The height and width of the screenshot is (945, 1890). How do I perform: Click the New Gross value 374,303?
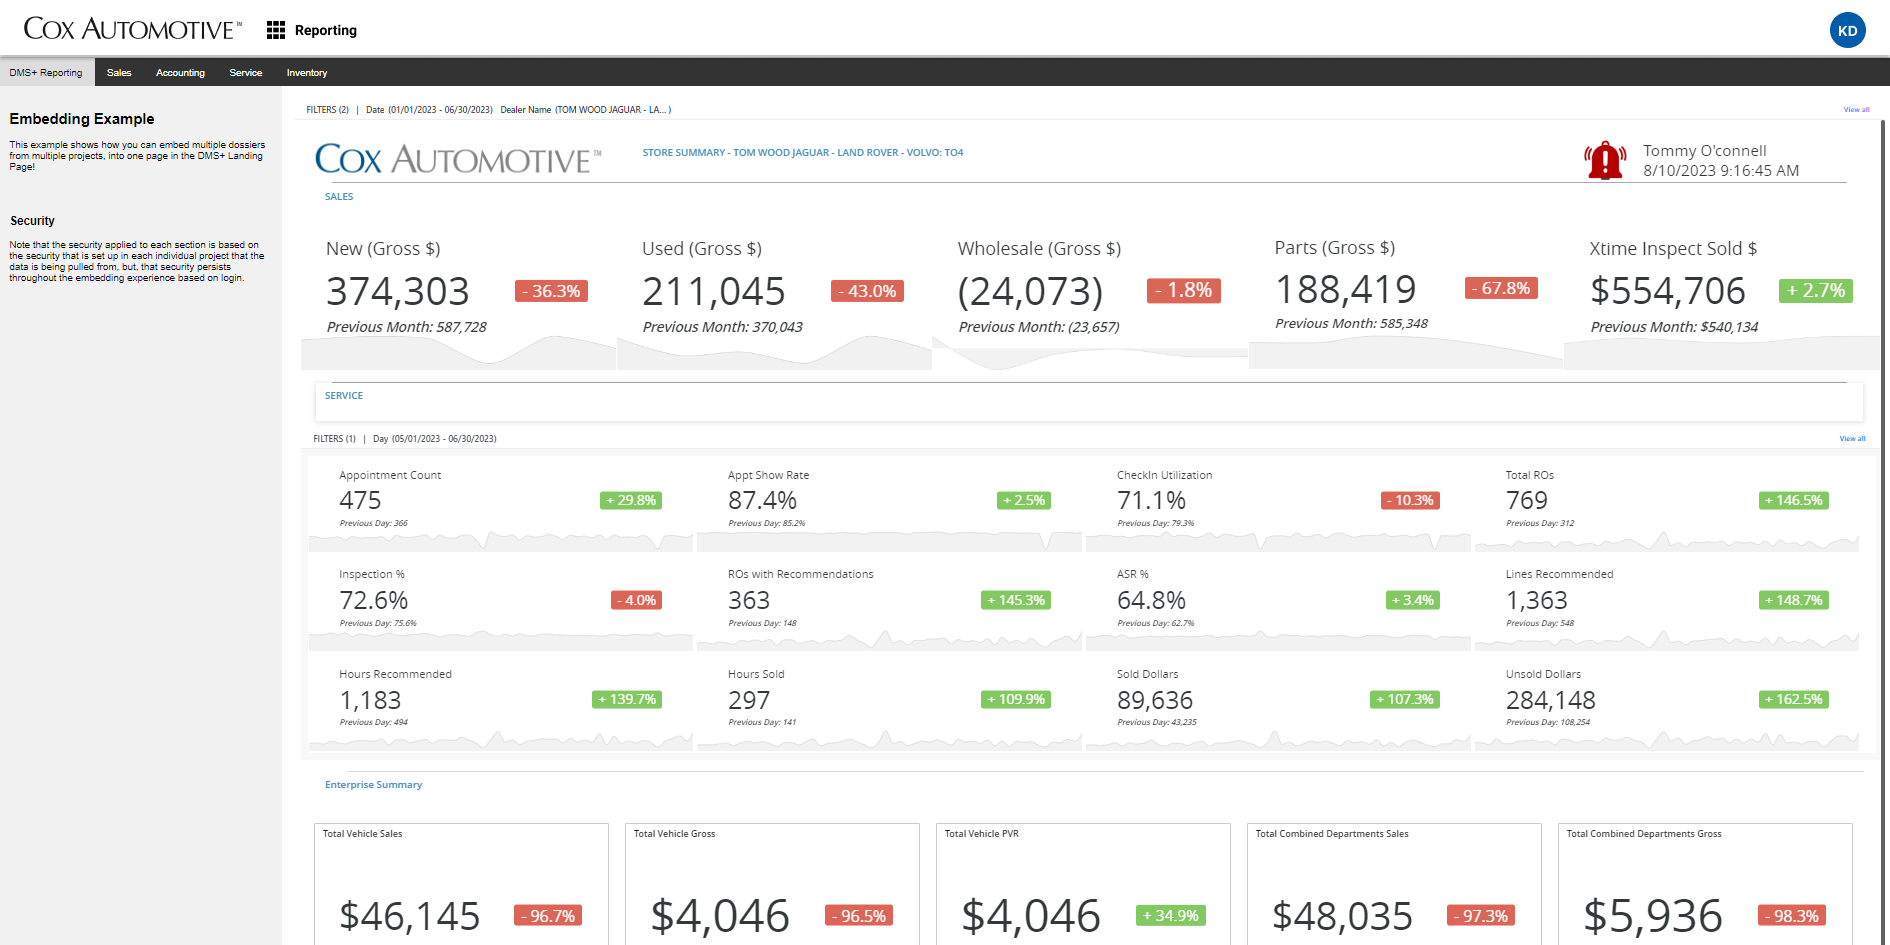[398, 291]
